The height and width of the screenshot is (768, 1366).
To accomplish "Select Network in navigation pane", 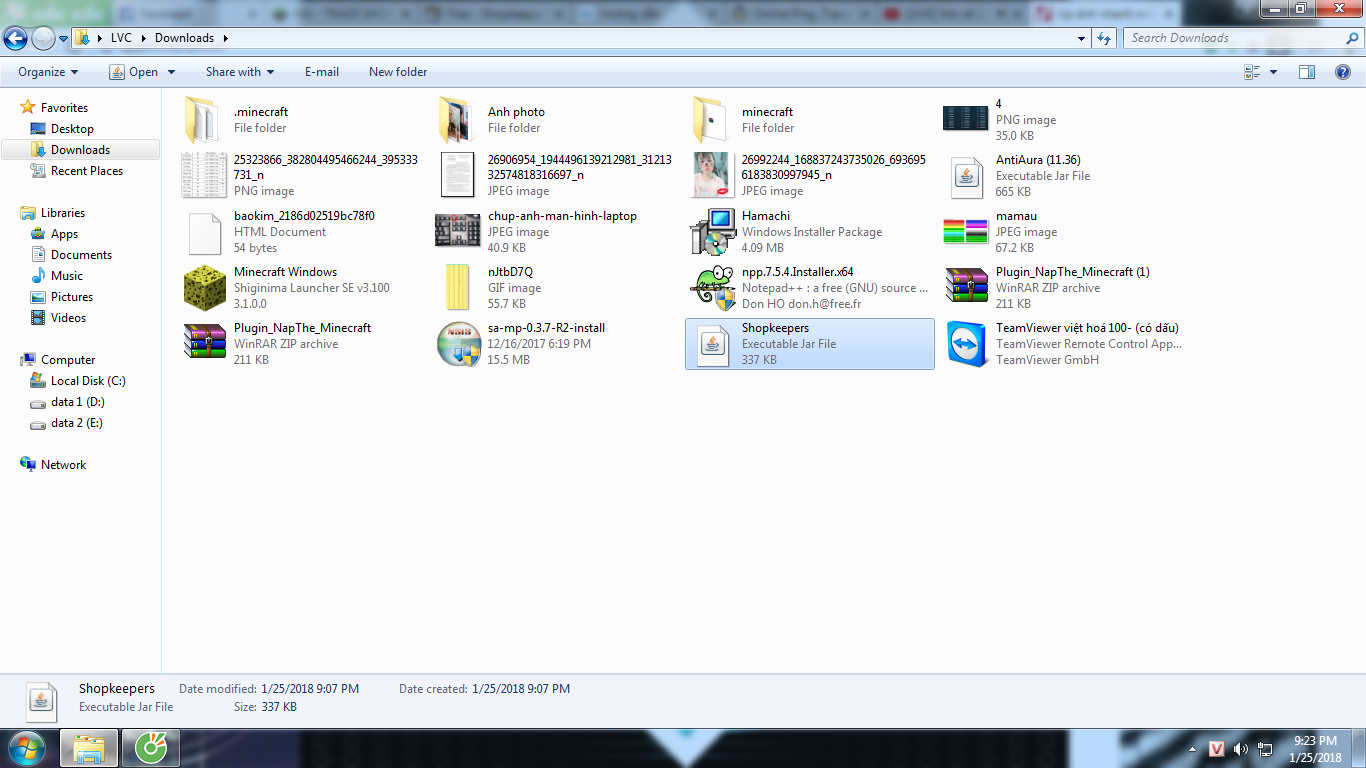I will (x=63, y=465).
